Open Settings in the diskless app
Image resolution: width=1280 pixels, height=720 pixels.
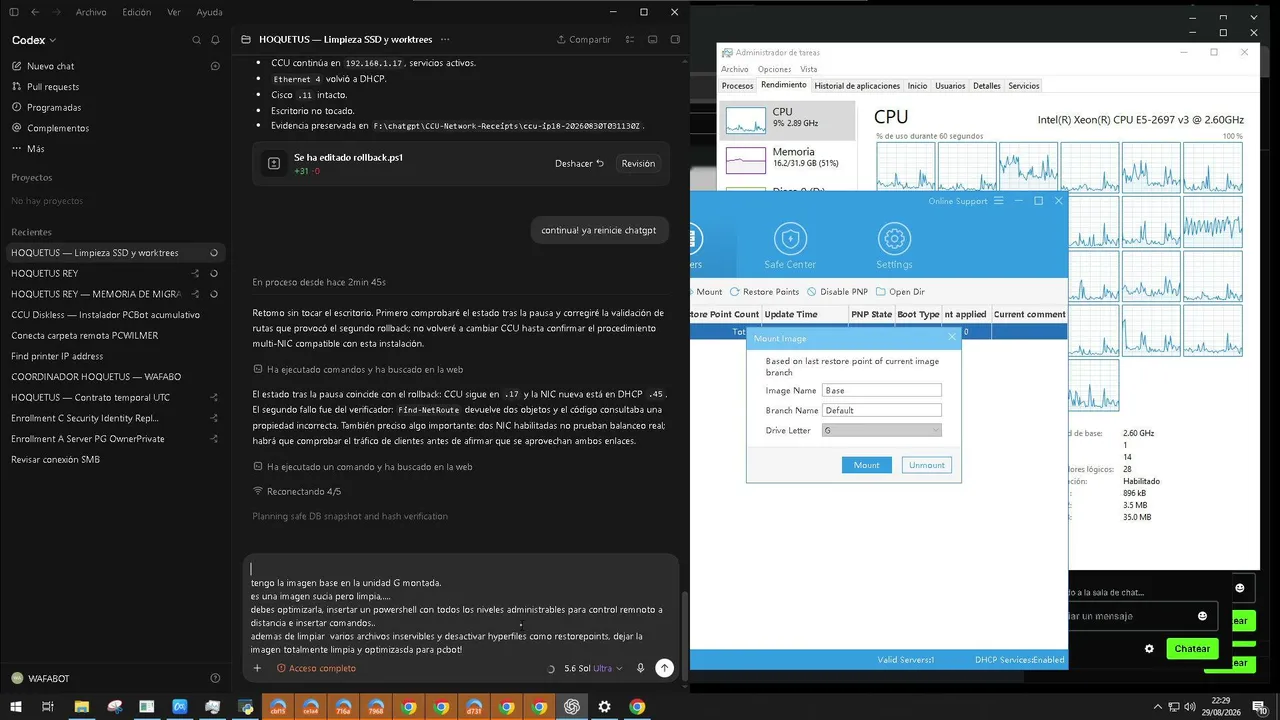pyautogui.click(x=894, y=247)
